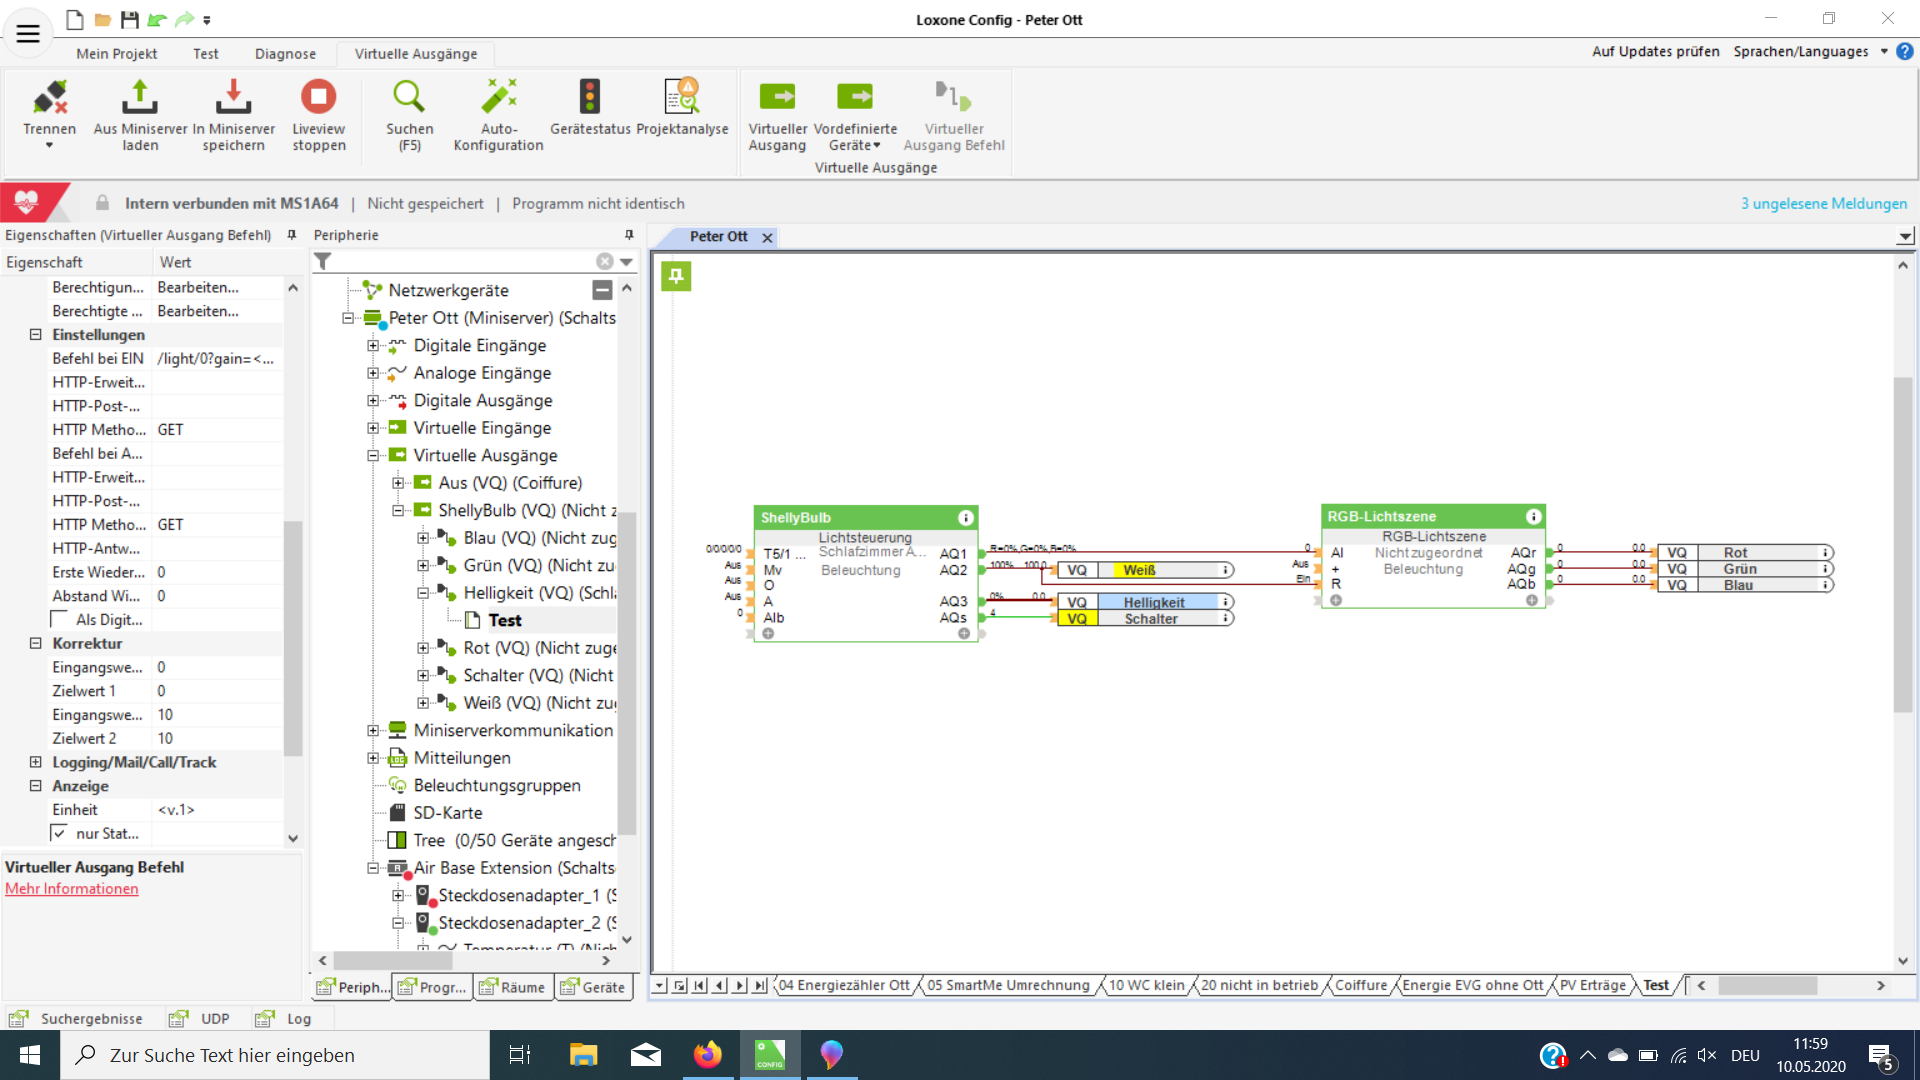Collapse the Einstellungen property group
Image resolution: width=1920 pixels, height=1080 pixels.
(35, 335)
